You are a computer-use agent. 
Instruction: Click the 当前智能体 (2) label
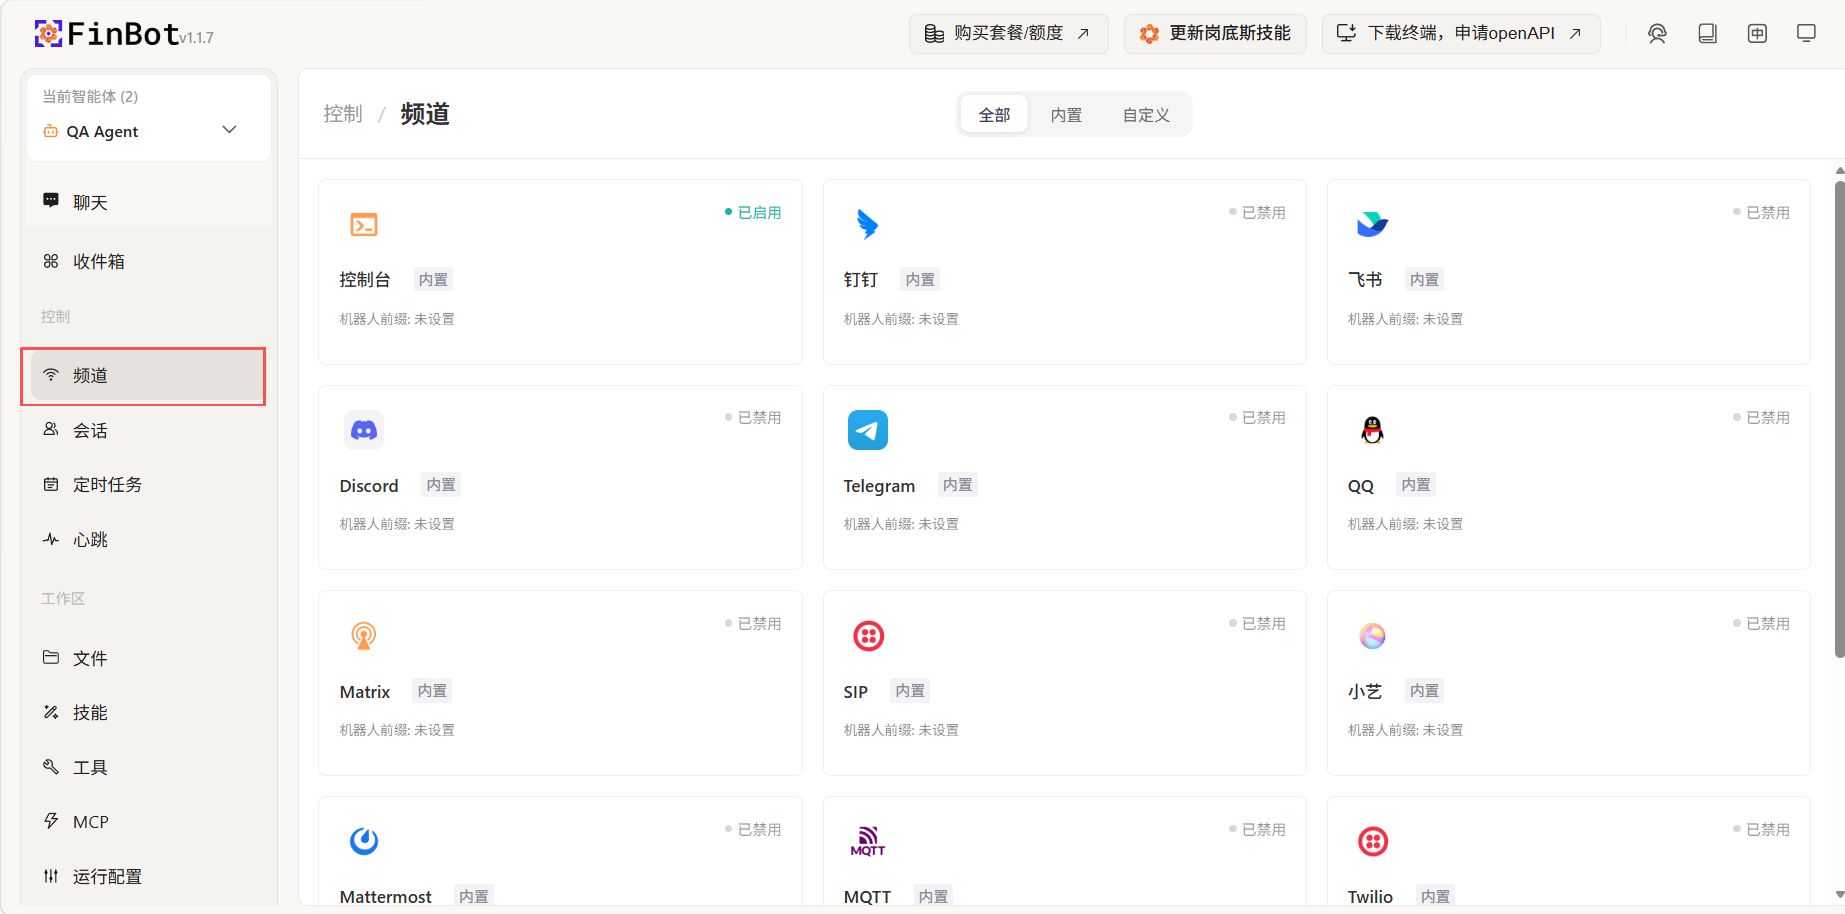(90, 96)
